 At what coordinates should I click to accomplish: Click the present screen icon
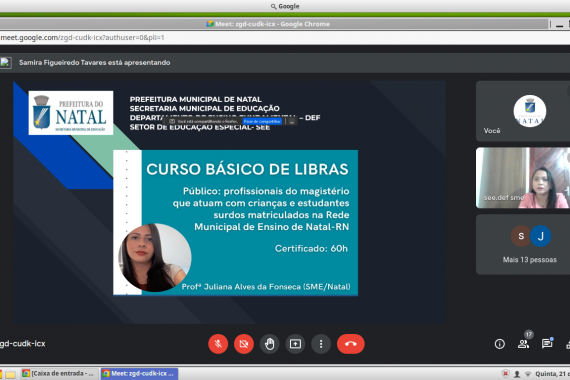tap(295, 344)
